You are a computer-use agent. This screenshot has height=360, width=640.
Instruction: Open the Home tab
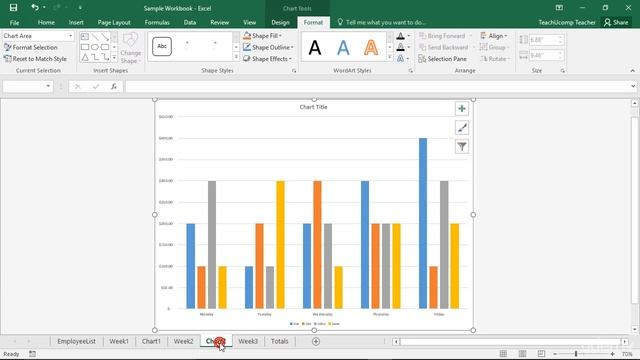pos(46,22)
